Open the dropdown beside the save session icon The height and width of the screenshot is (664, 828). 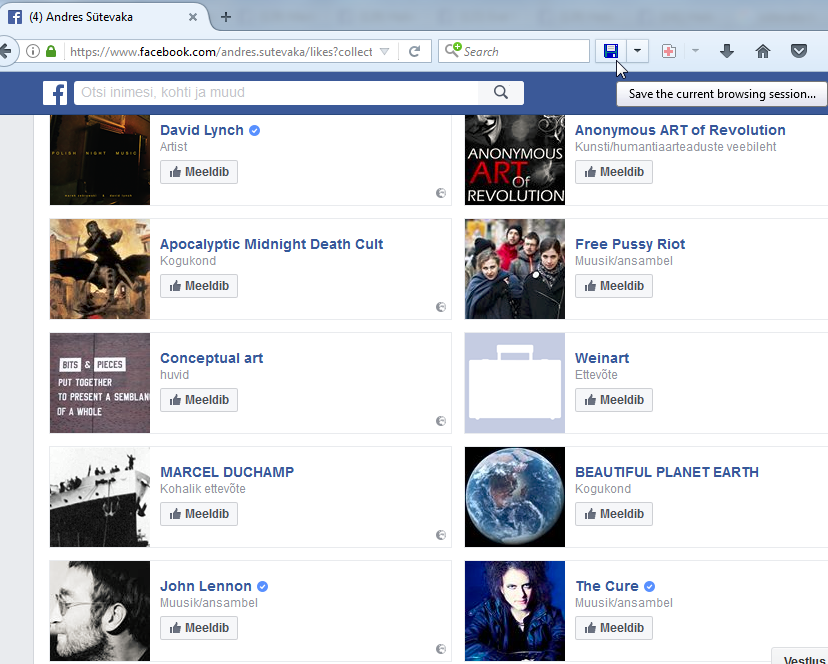coord(637,51)
